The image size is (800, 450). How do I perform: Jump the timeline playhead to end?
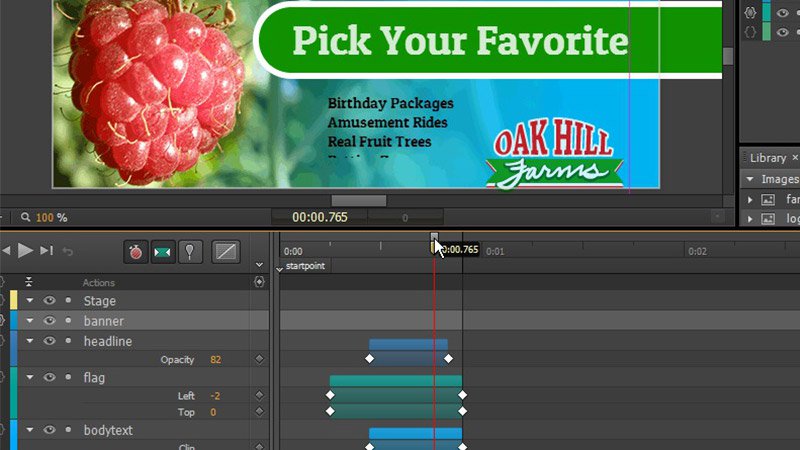[46, 251]
